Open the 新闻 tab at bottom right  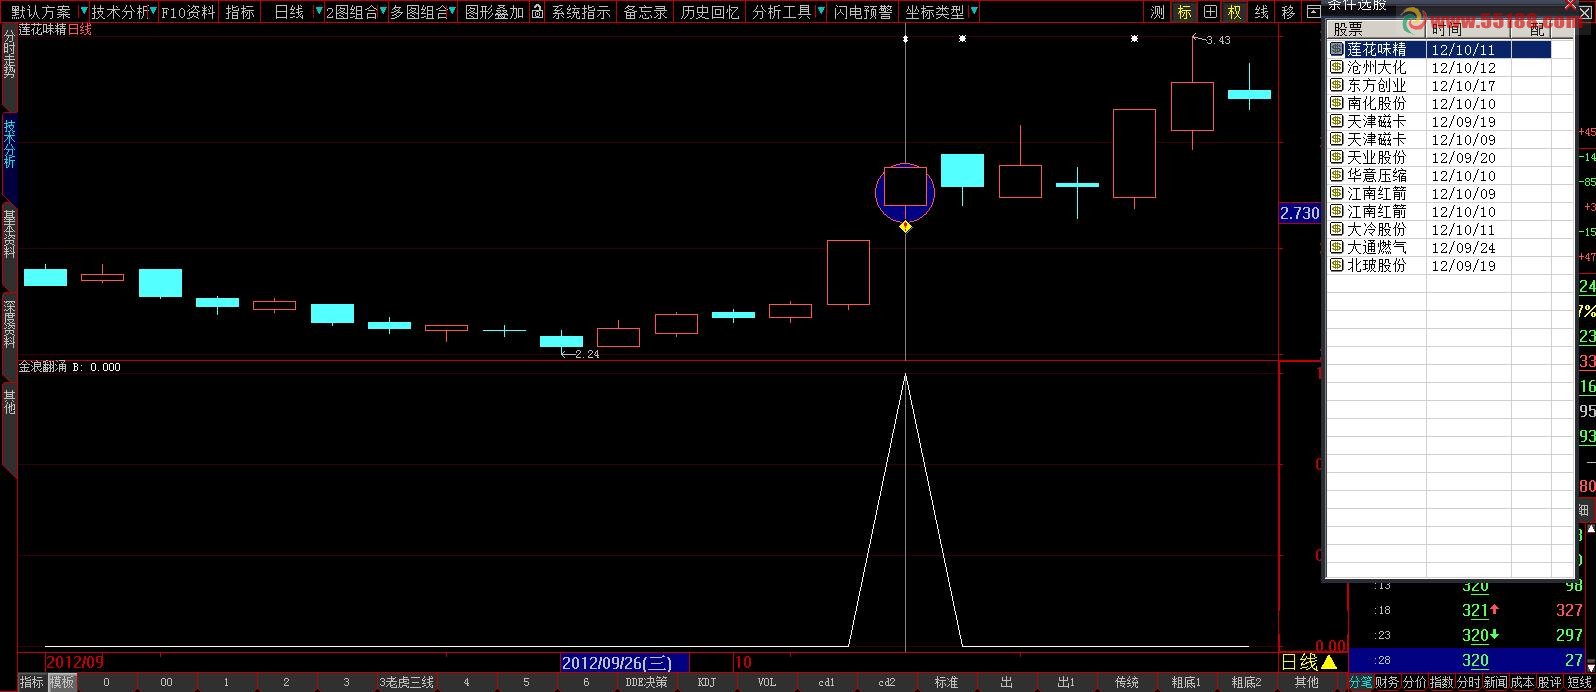pos(1494,682)
